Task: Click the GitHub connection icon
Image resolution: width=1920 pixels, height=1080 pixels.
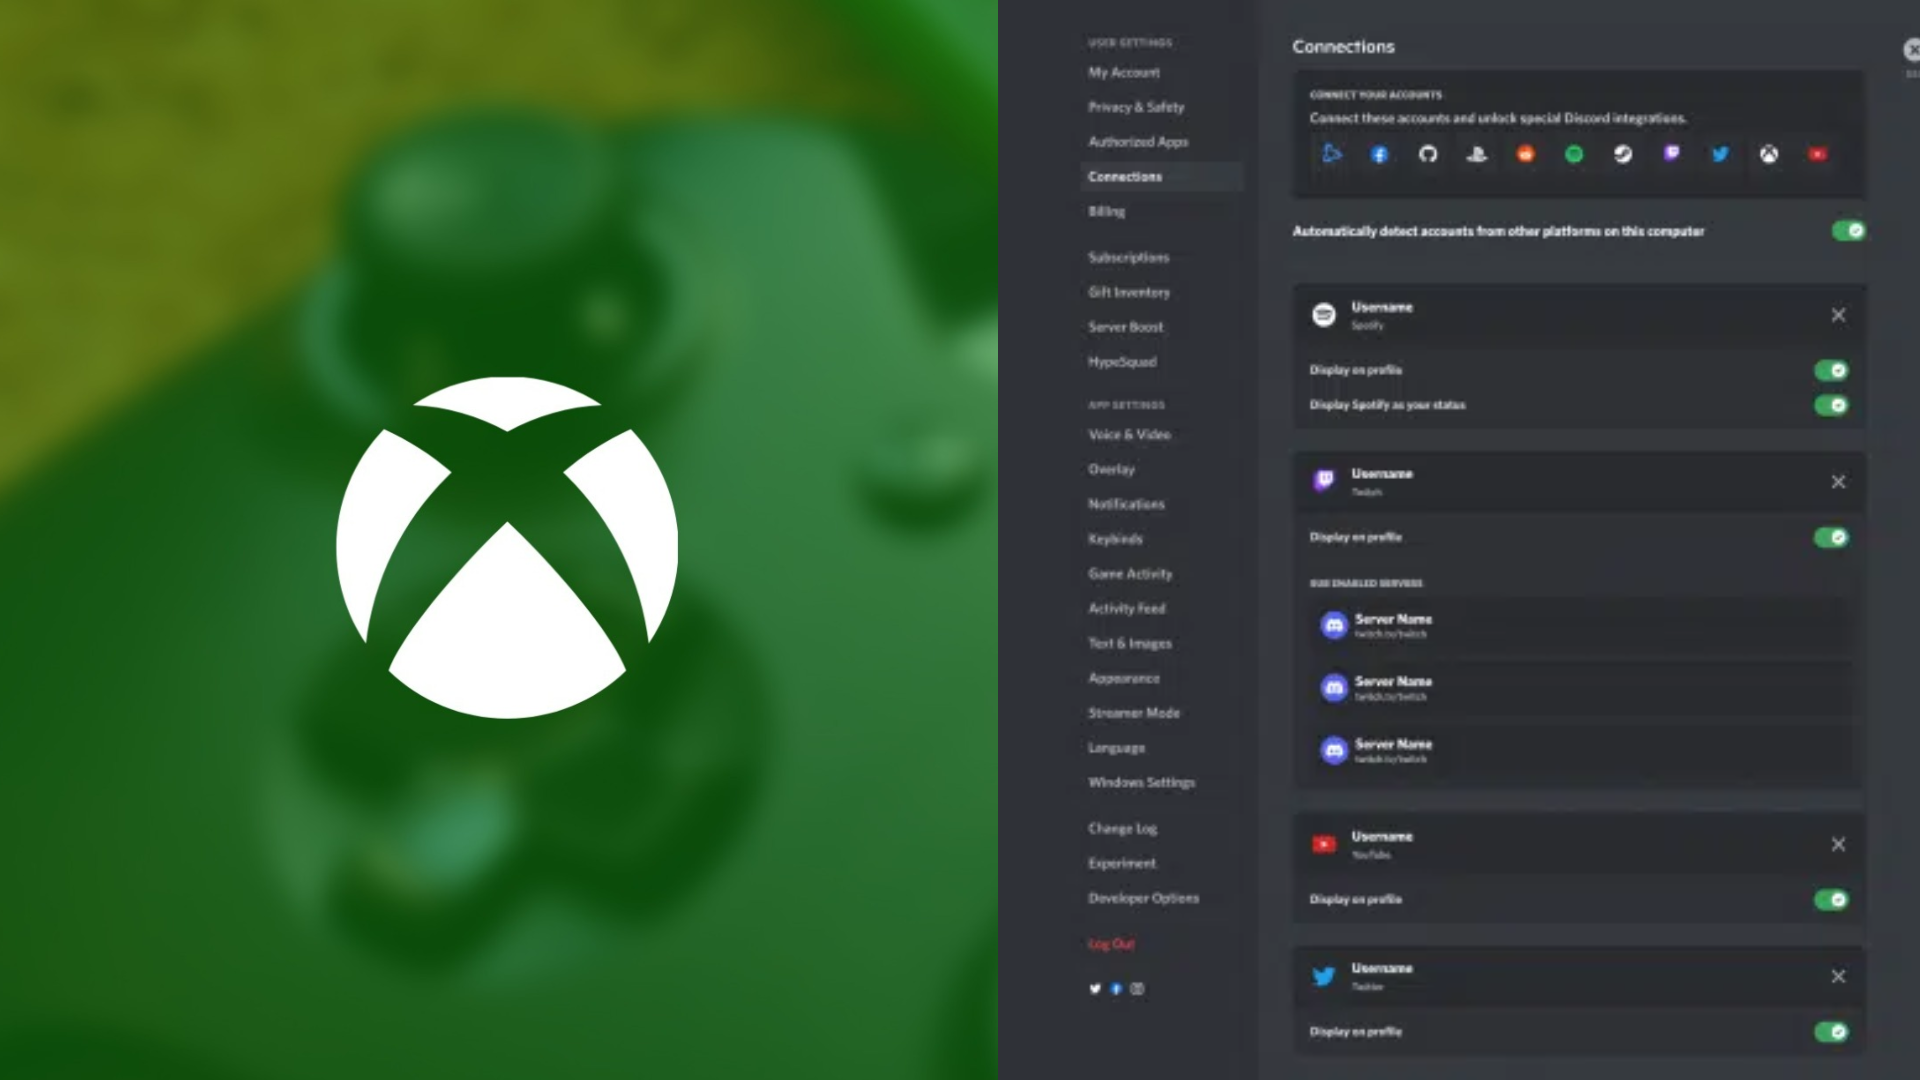Action: 1428,154
